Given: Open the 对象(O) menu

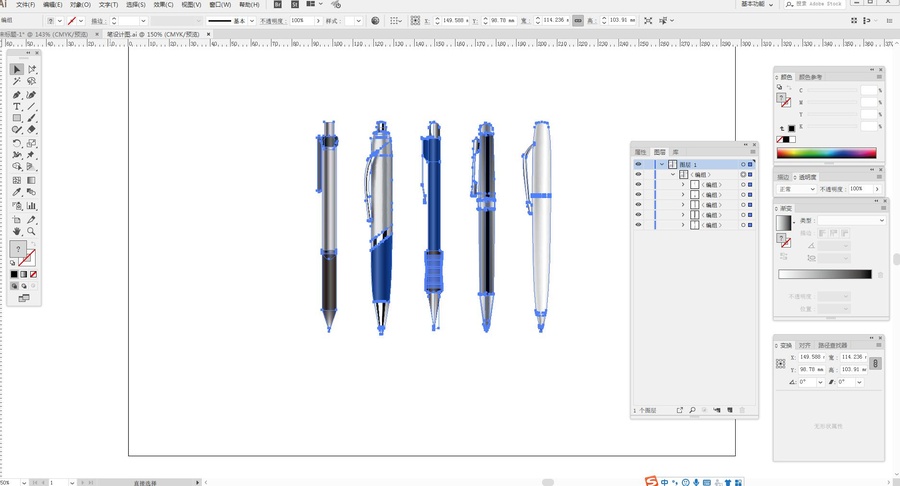Looking at the screenshot, I should tap(80, 5).
